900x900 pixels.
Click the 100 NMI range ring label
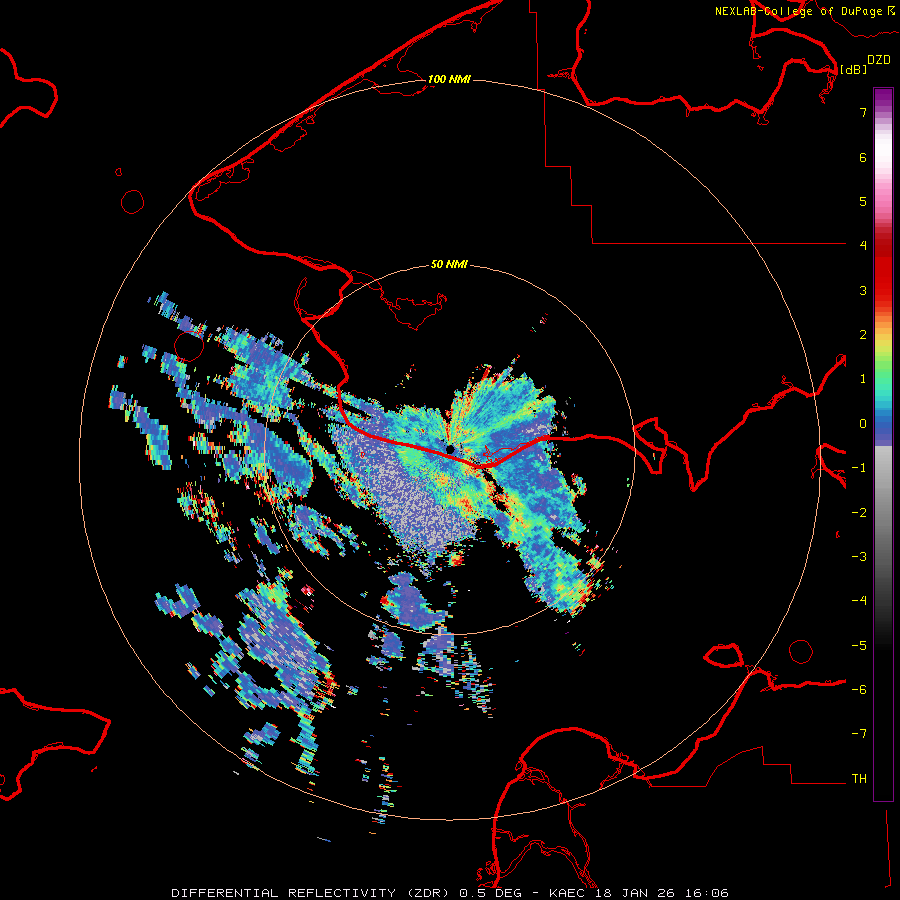[x=449, y=79]
